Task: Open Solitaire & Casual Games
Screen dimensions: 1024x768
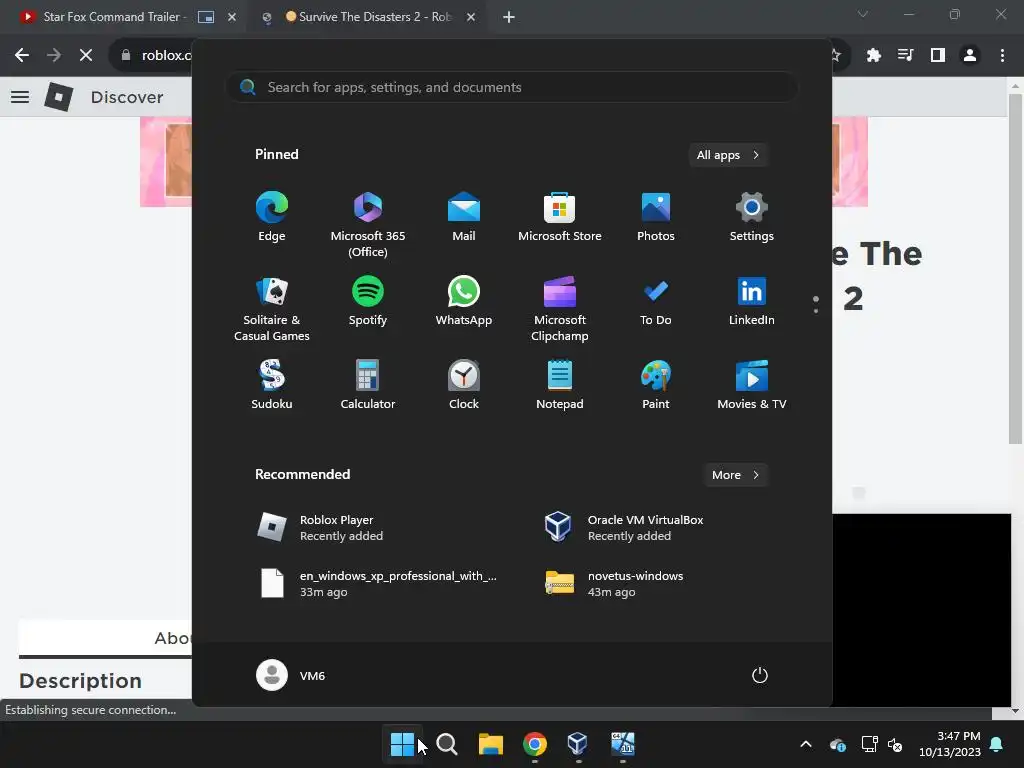Action: pyautogui.click(x=272, y=309)
